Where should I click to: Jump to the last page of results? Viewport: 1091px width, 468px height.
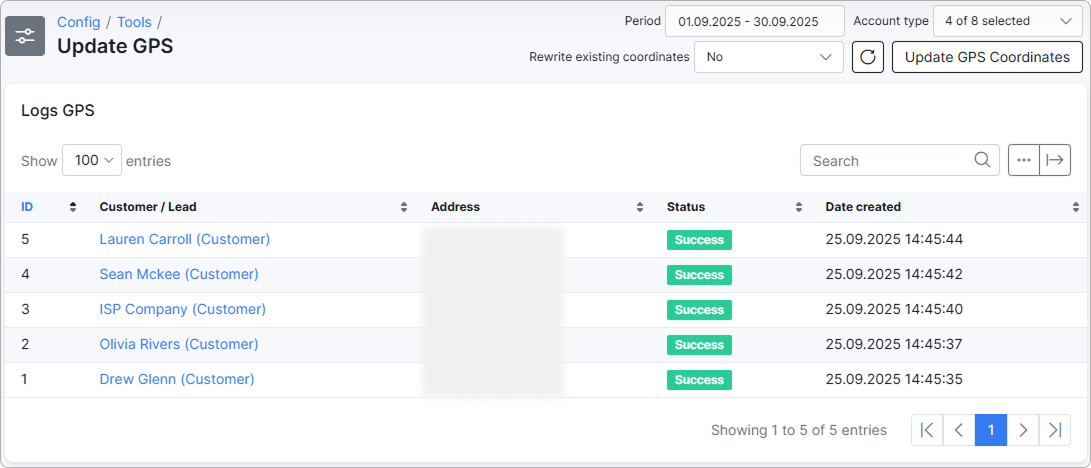tap(1054, 430)
